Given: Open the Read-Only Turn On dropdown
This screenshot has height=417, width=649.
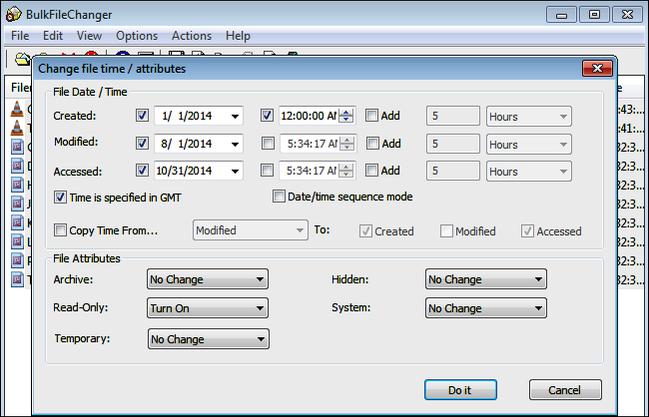Looking at the screenshot, I should [208, 308].
